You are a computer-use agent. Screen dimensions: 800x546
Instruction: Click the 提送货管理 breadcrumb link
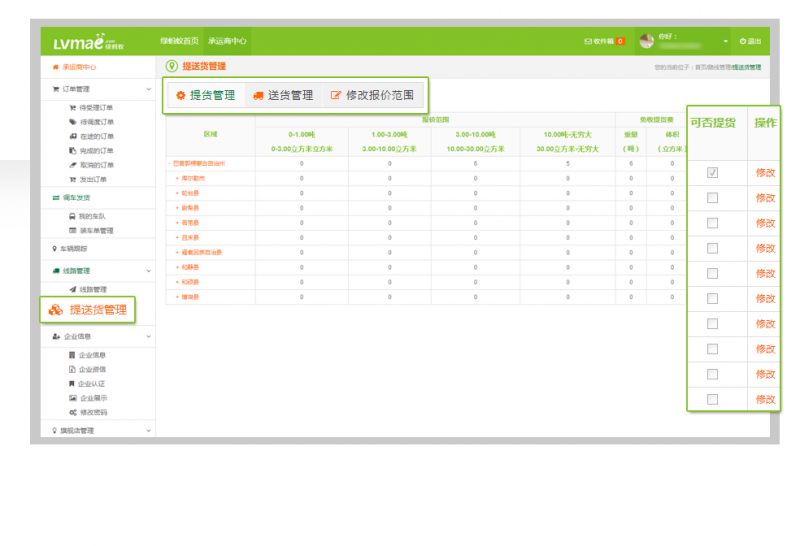(746, 67)
